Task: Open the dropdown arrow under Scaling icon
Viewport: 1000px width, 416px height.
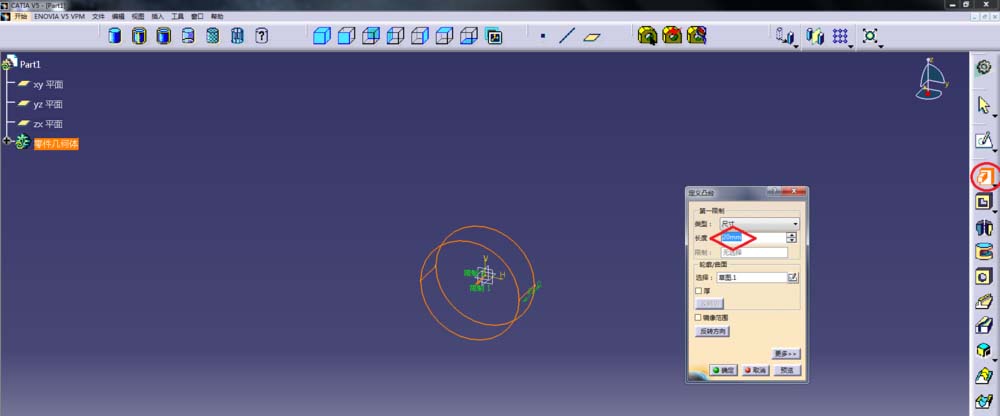Action: click(x=881, y=46)
